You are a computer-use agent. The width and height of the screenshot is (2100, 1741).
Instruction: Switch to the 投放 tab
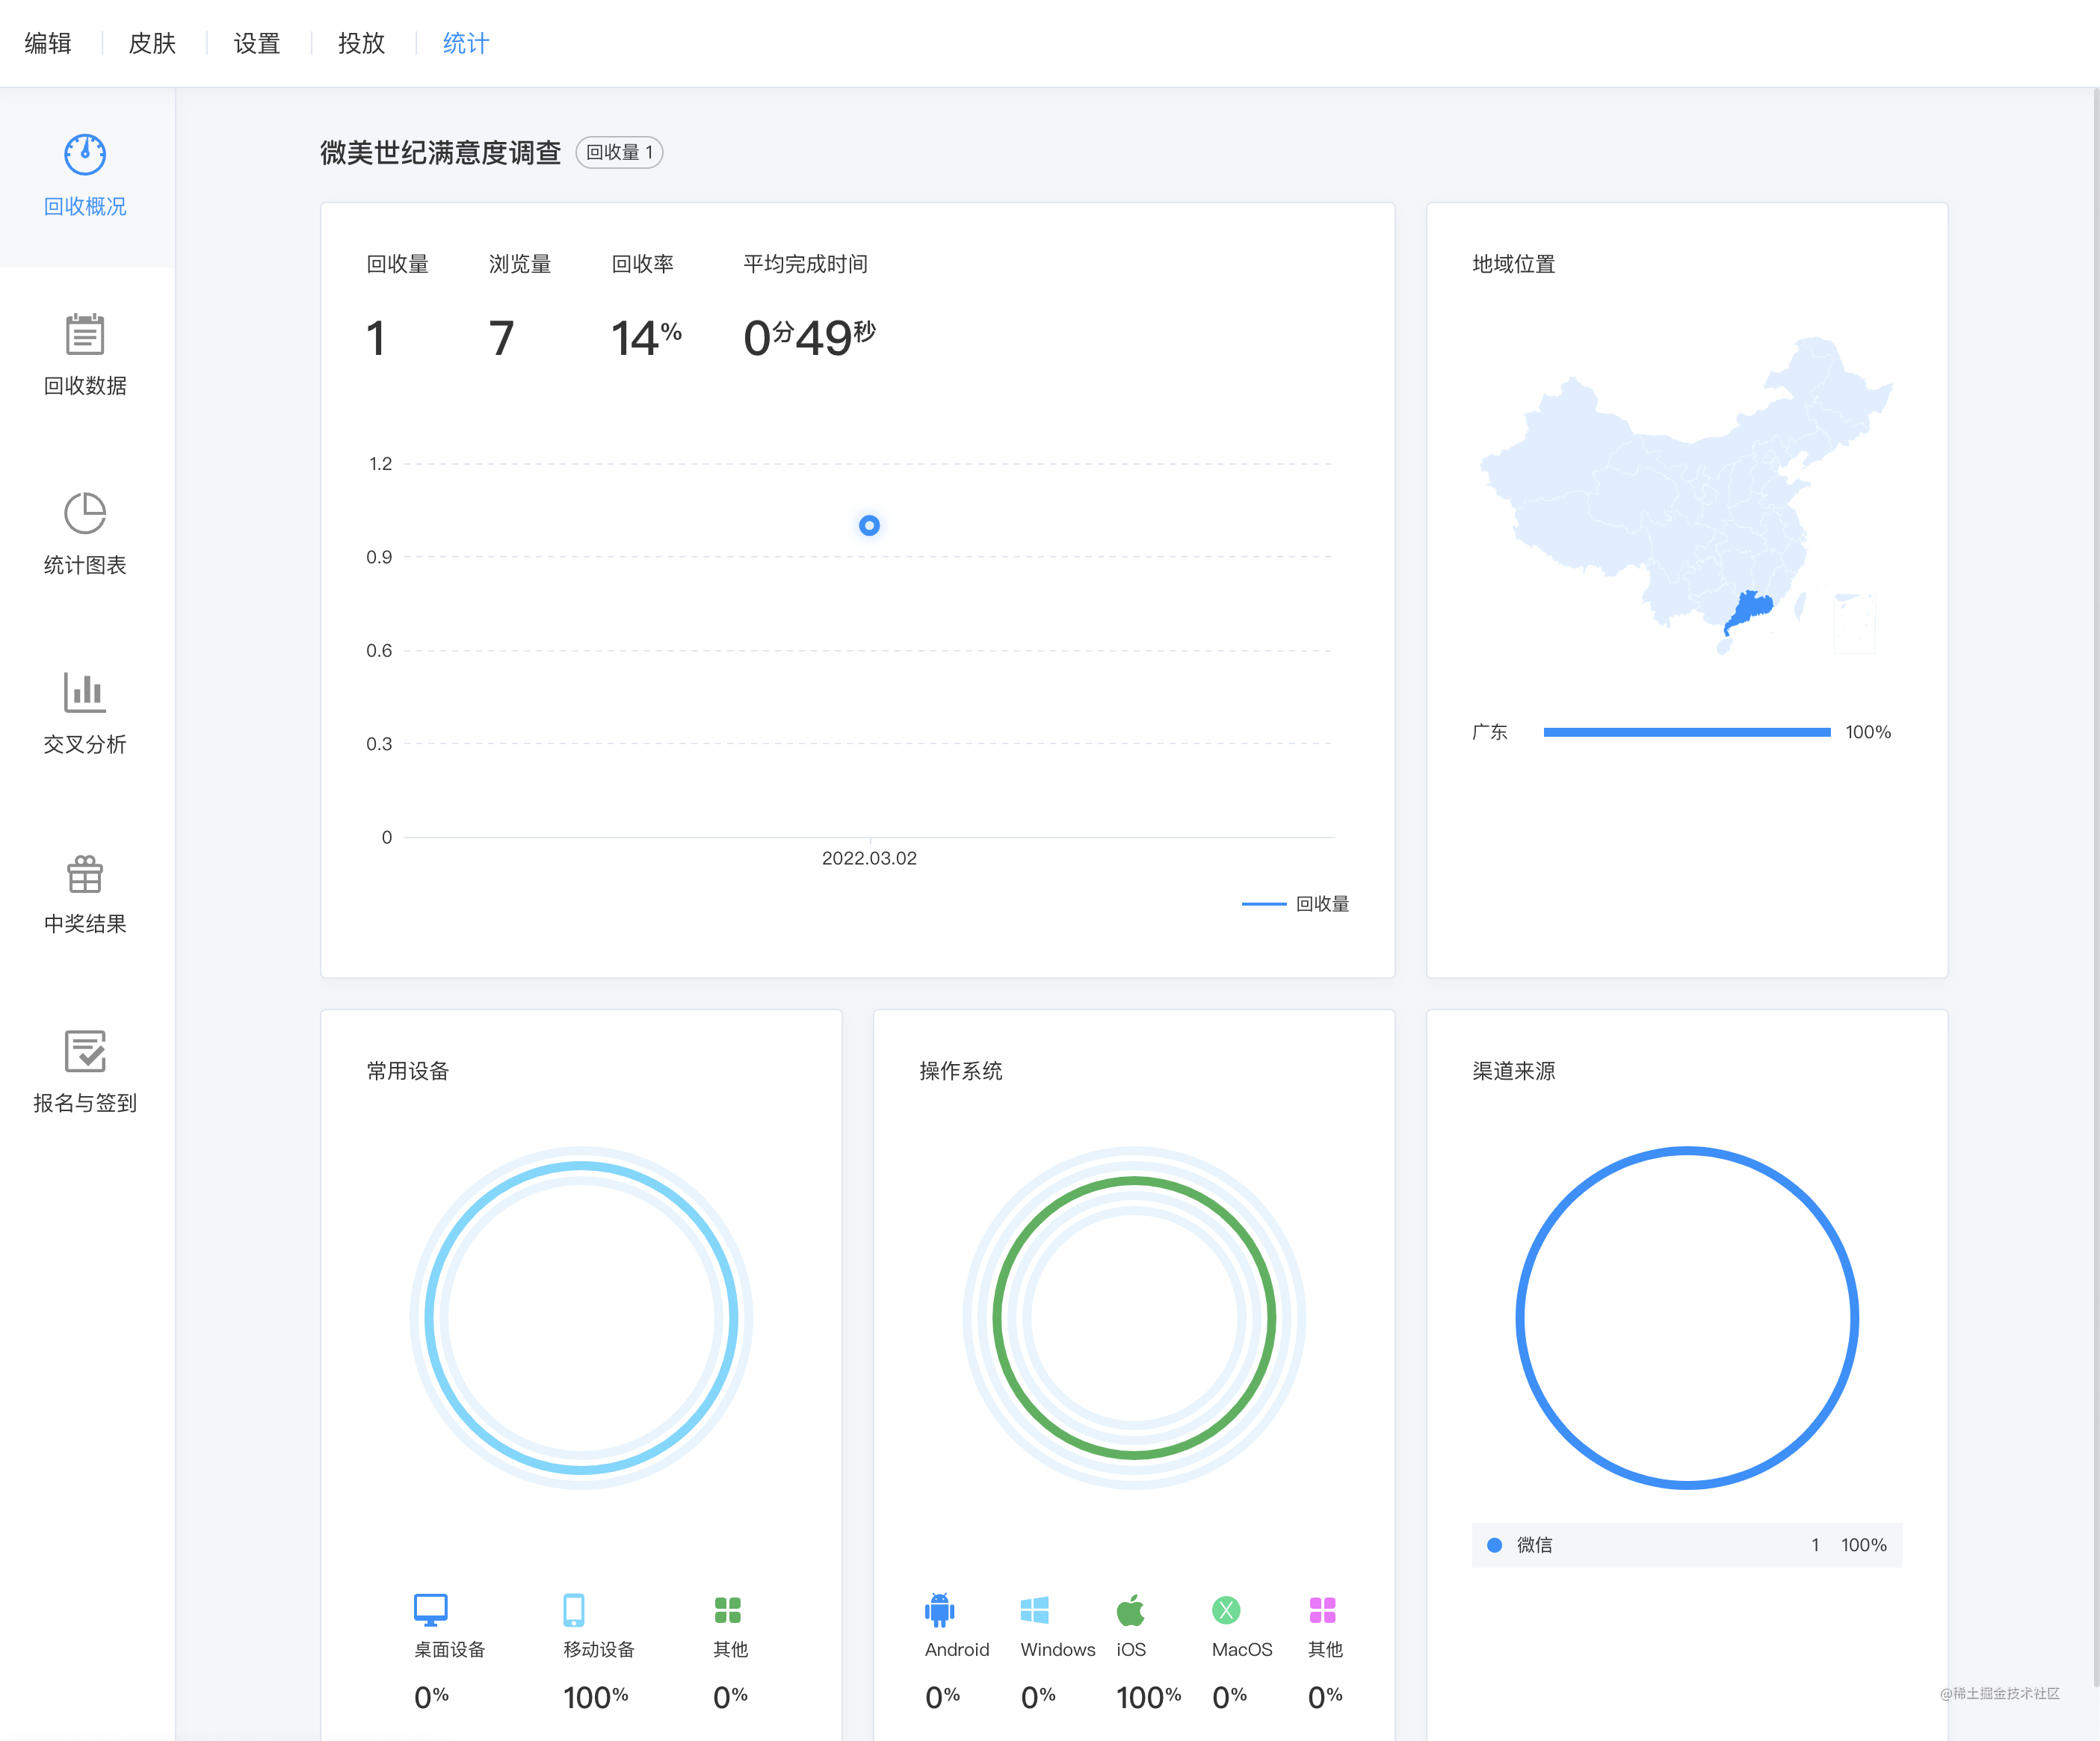coord(361,43)
